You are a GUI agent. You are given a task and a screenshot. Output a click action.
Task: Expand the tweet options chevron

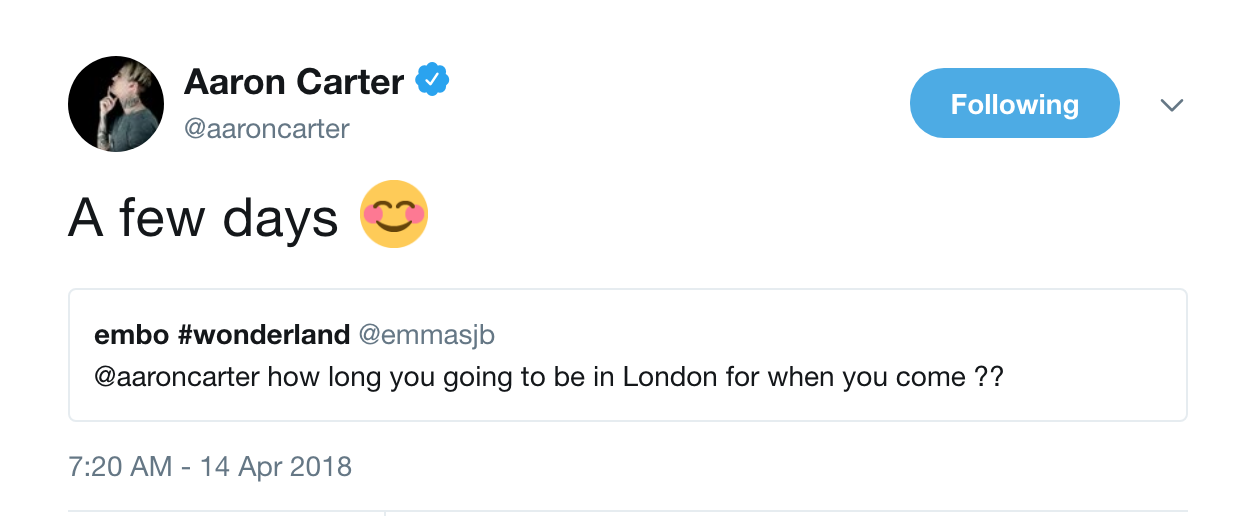(x=1171, y=105)
